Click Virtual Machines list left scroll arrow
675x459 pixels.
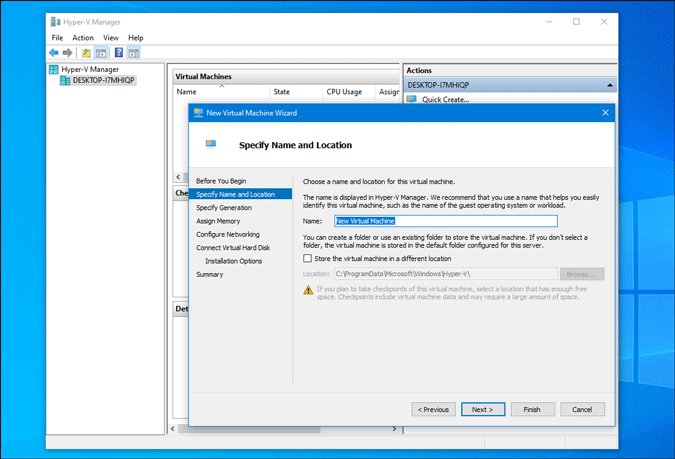click(178, 177)
